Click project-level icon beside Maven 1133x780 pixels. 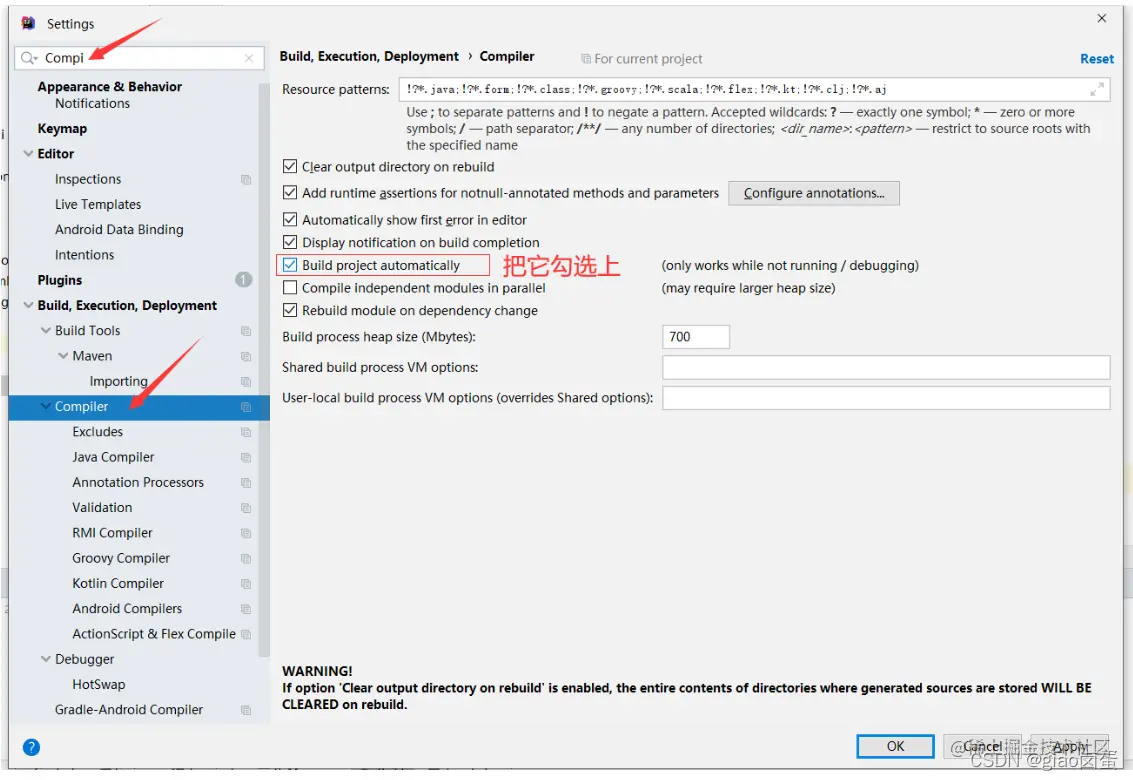coord(246,356)
